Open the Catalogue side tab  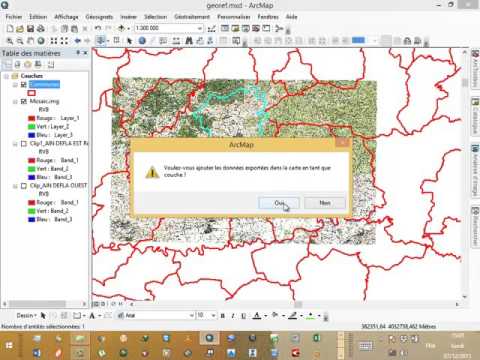(475, 115)
